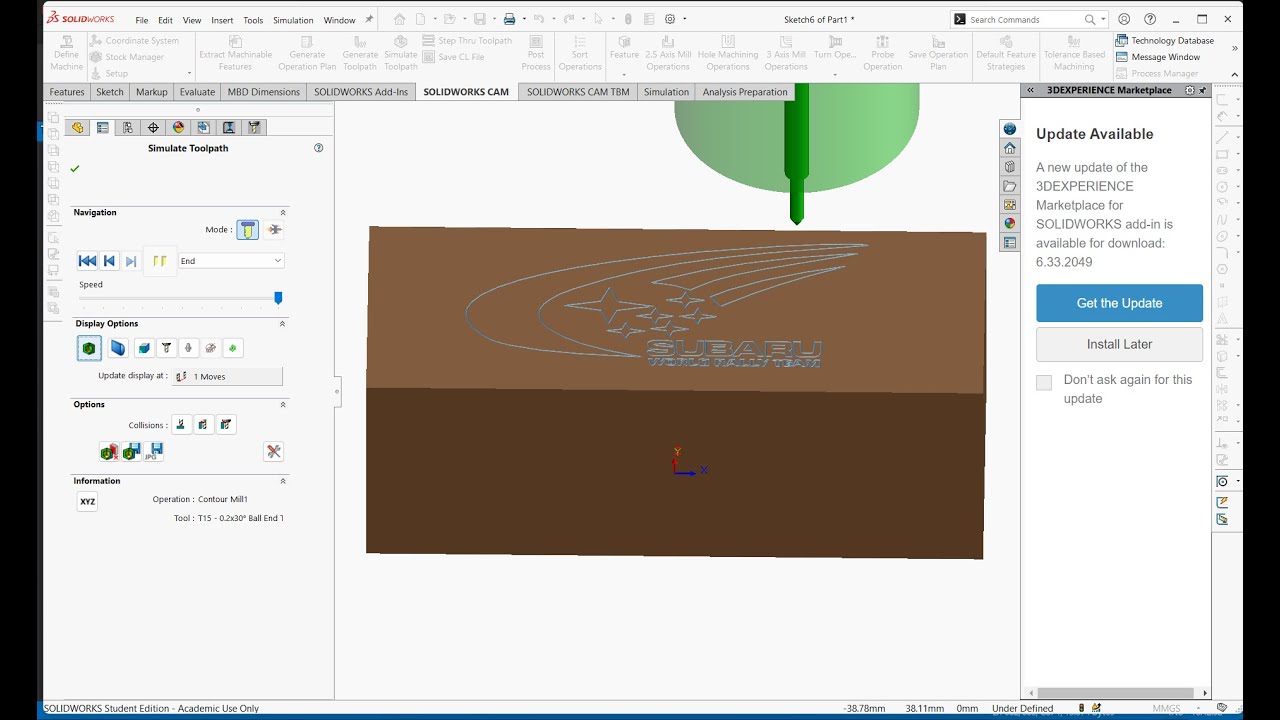Open the Update display at Moves selector

(x=227, y=376)
